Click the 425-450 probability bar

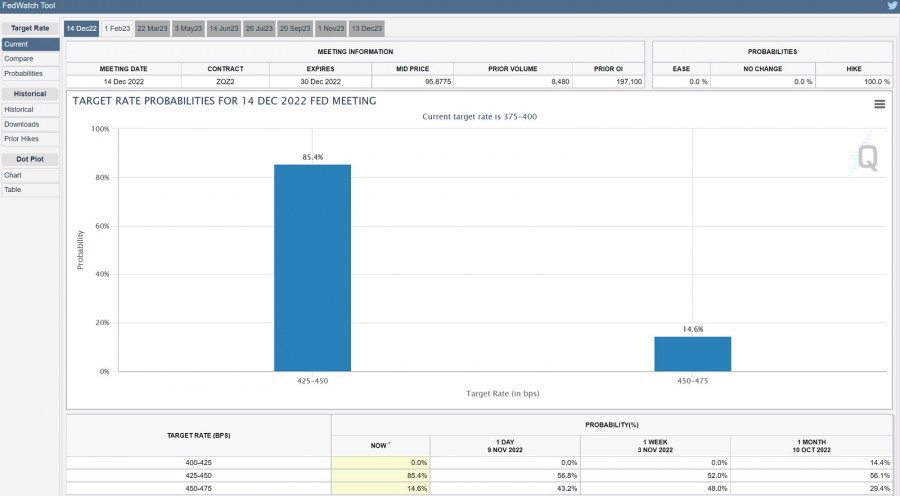coord(312,268)
